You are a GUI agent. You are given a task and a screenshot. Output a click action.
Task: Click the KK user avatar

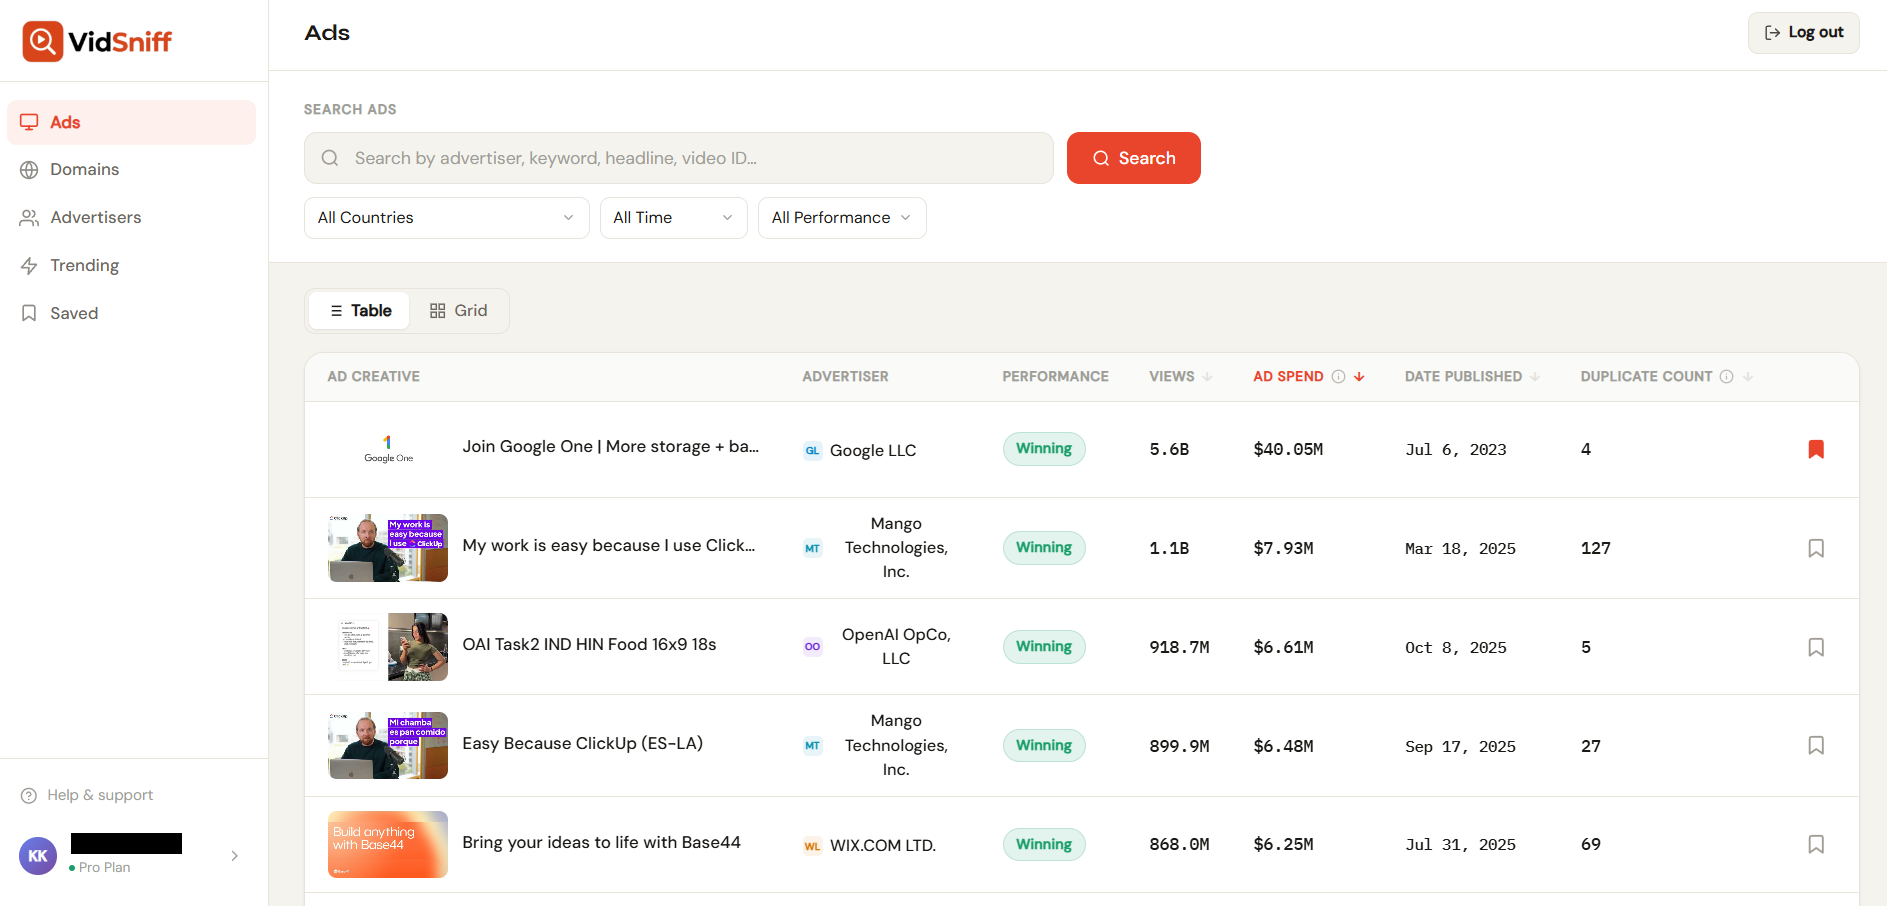coord(38,856)
